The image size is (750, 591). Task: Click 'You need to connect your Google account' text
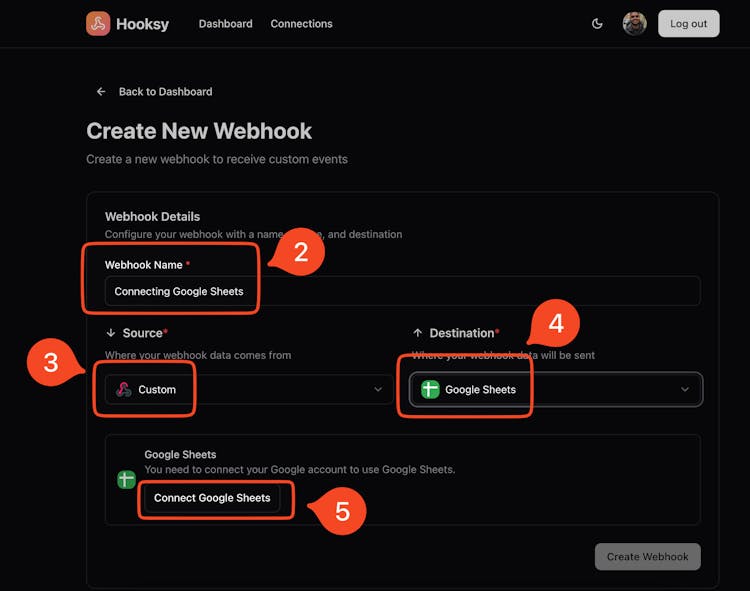click(x=300, y=470)
